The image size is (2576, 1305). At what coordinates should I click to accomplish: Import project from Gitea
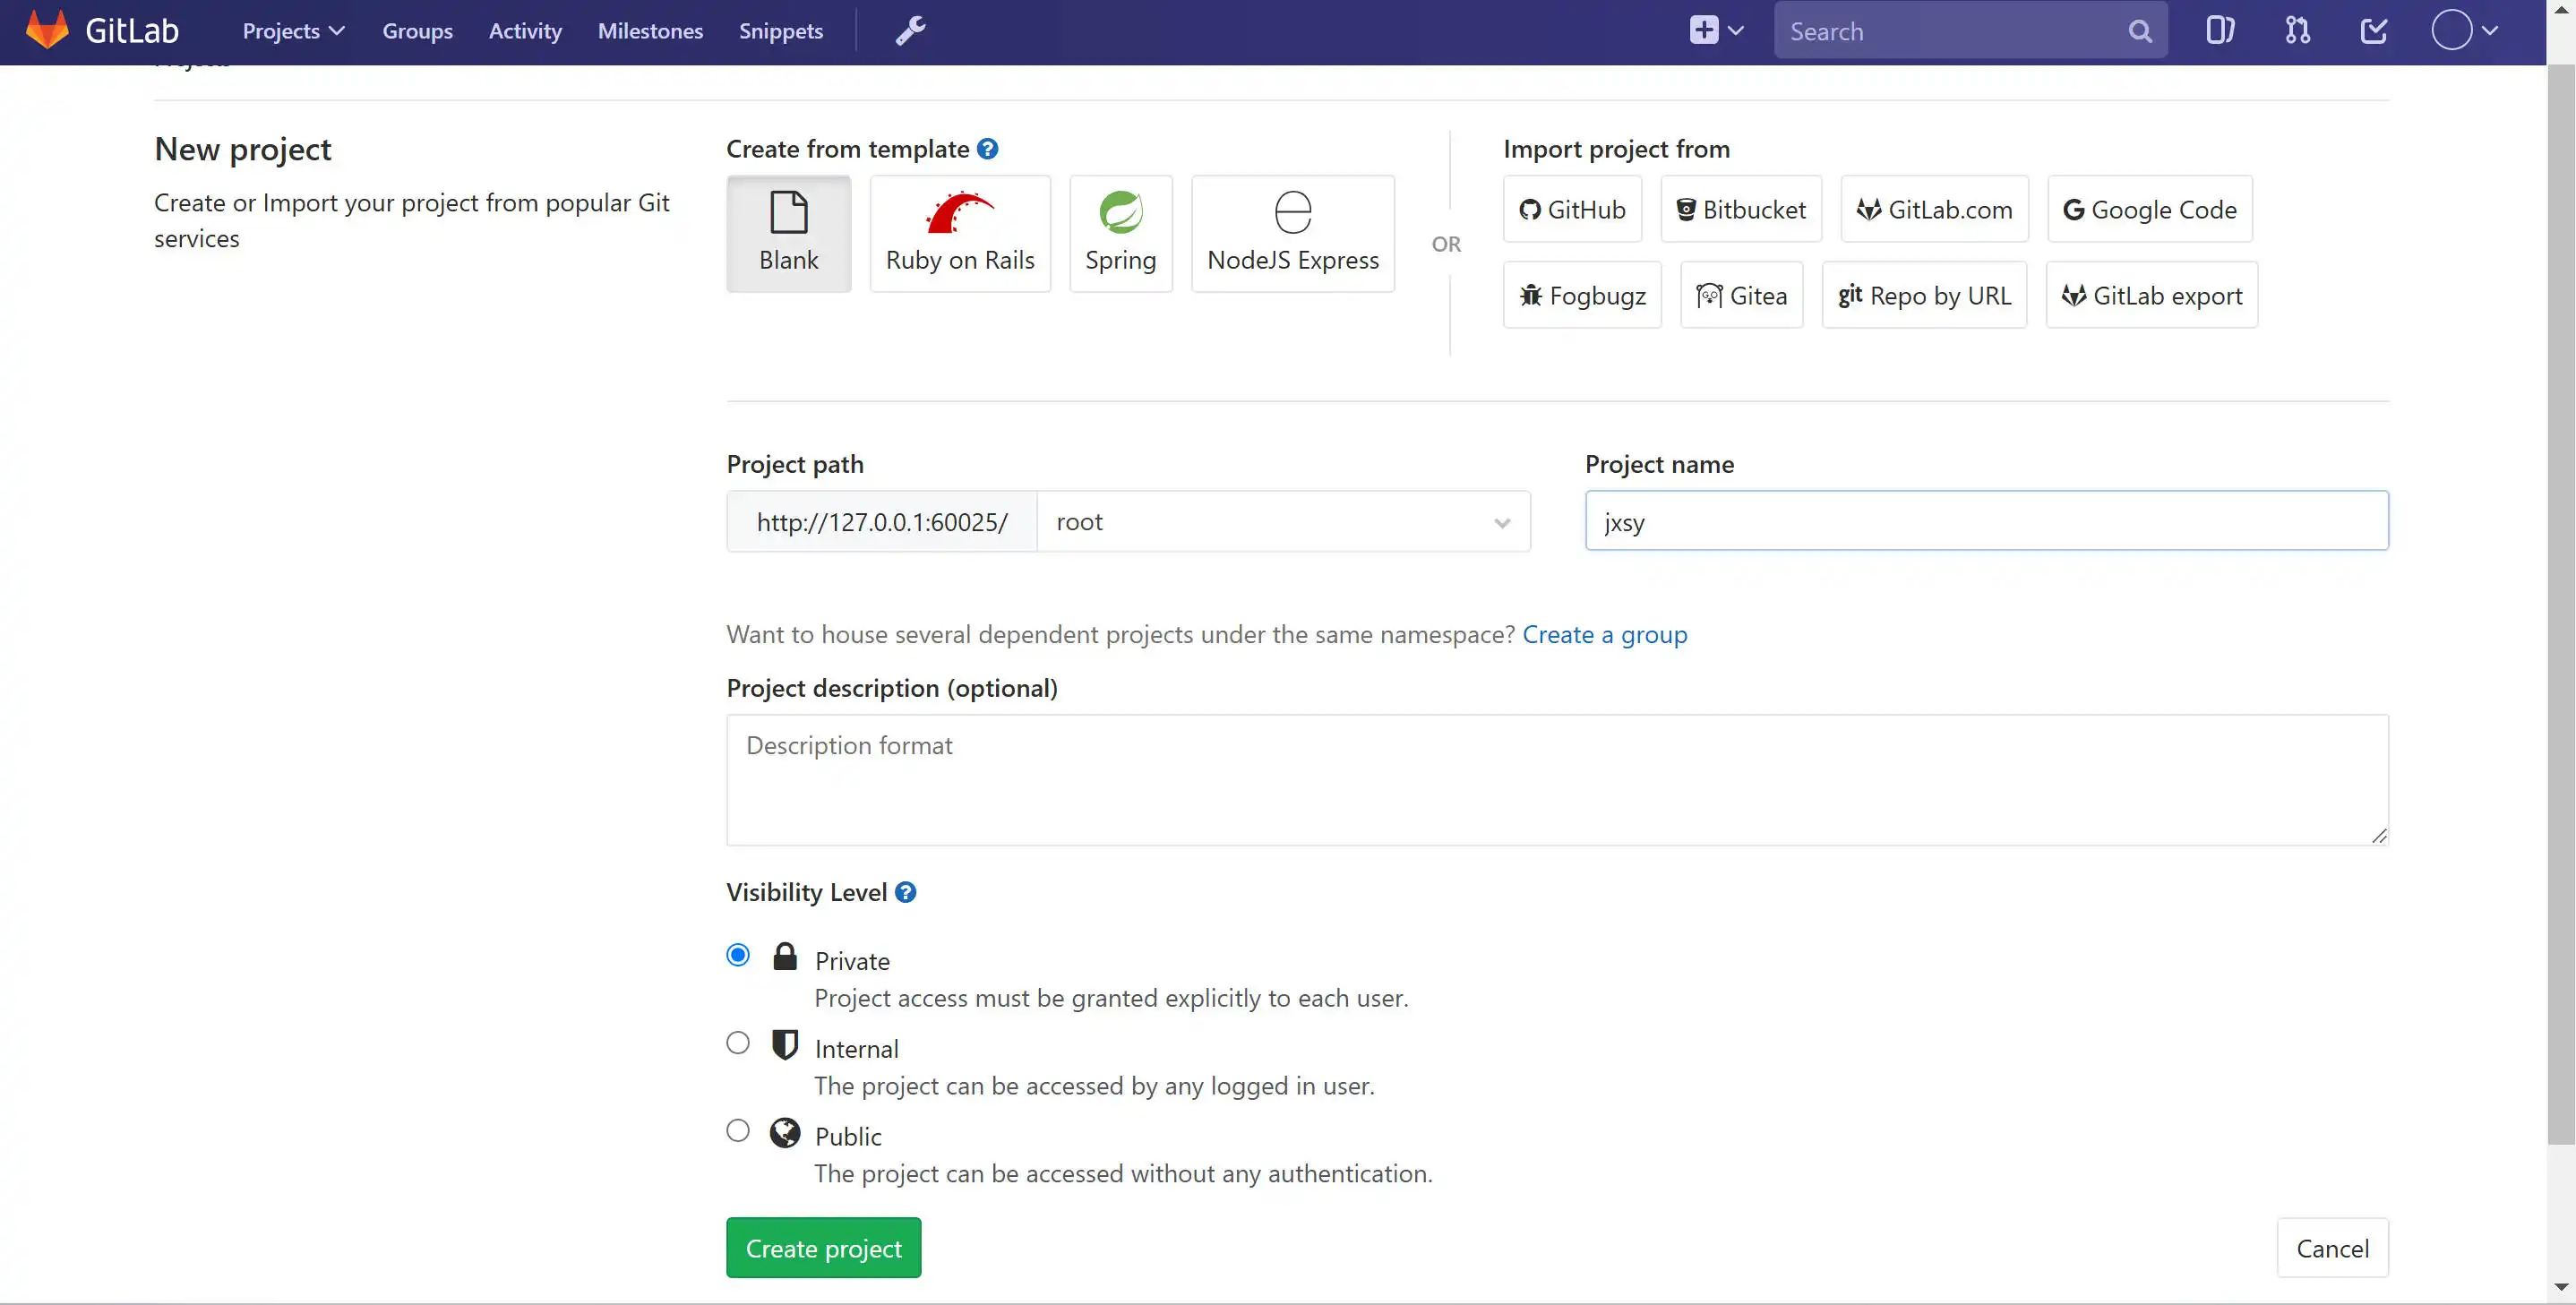pos(1741,295)
